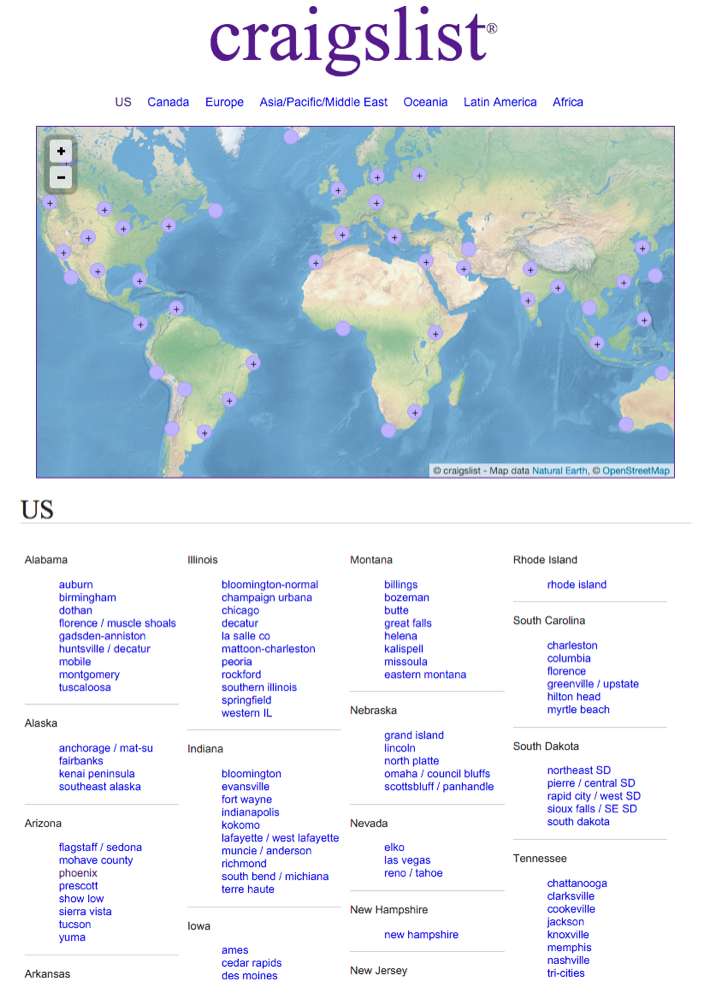Go to lafayette / west lafayette
The width and height of the screenshot is (728, 982).
click(279, 838)
